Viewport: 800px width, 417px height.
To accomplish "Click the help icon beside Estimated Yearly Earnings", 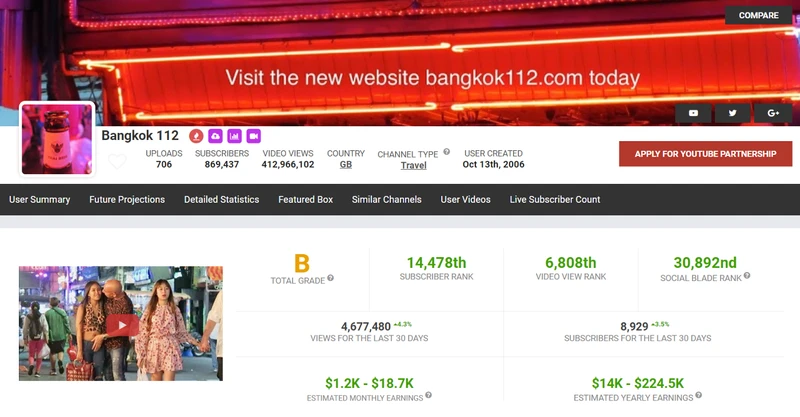I will [698, 395].
